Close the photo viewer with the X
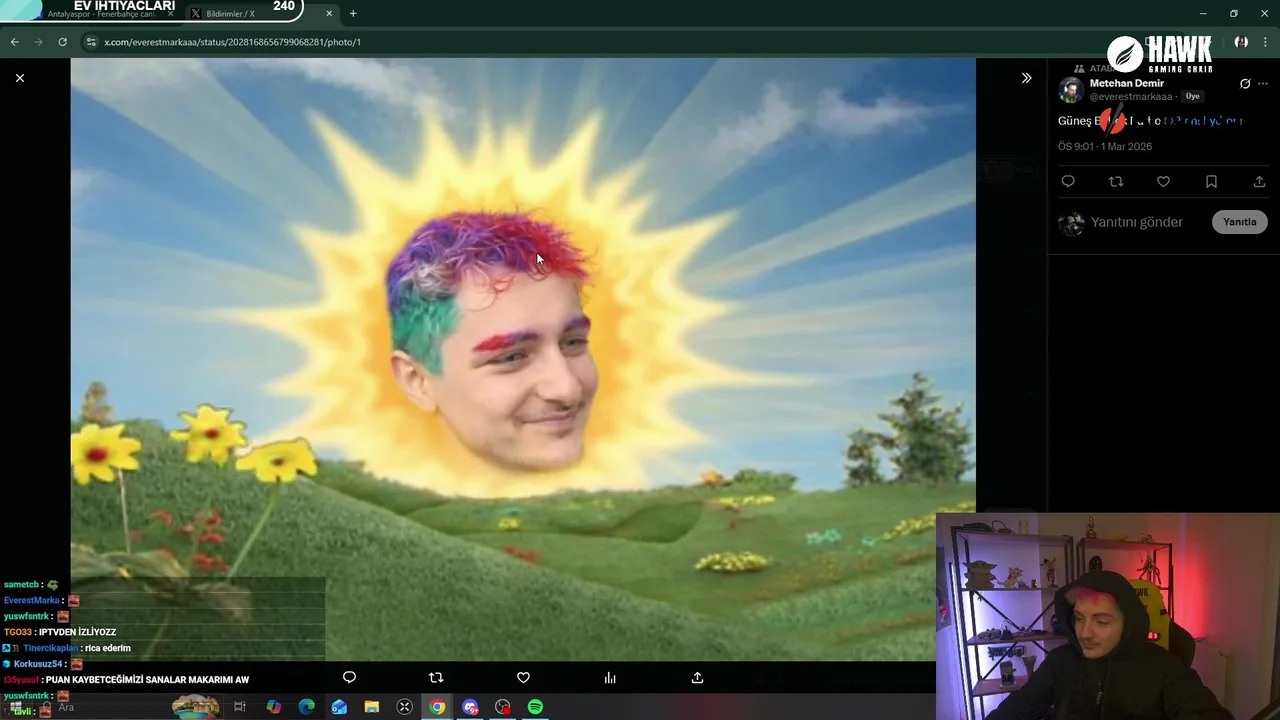Screen dimensions: 1280x720 (x=19, y=78)
